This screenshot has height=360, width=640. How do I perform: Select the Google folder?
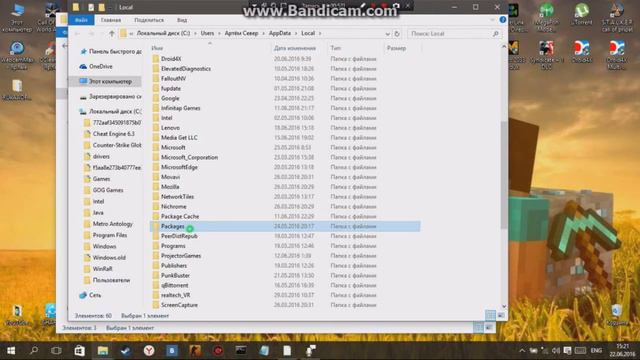coord(170,98)
